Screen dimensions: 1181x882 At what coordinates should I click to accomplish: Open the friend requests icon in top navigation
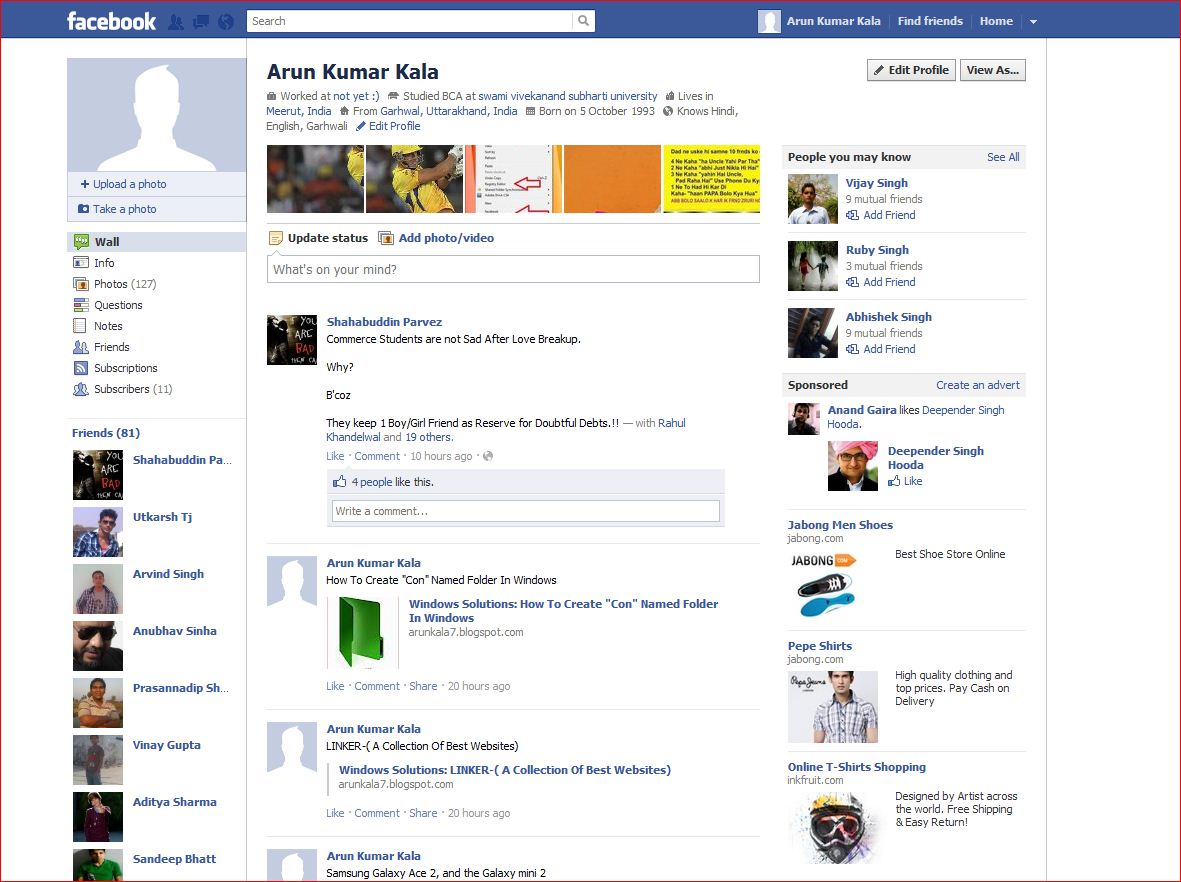pyautogui.click(x=175, y=19)
